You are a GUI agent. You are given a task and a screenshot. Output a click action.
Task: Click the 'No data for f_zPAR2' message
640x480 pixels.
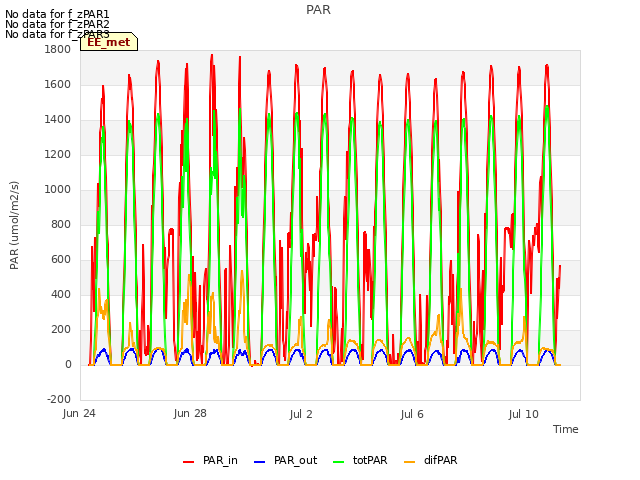point(57,24)
